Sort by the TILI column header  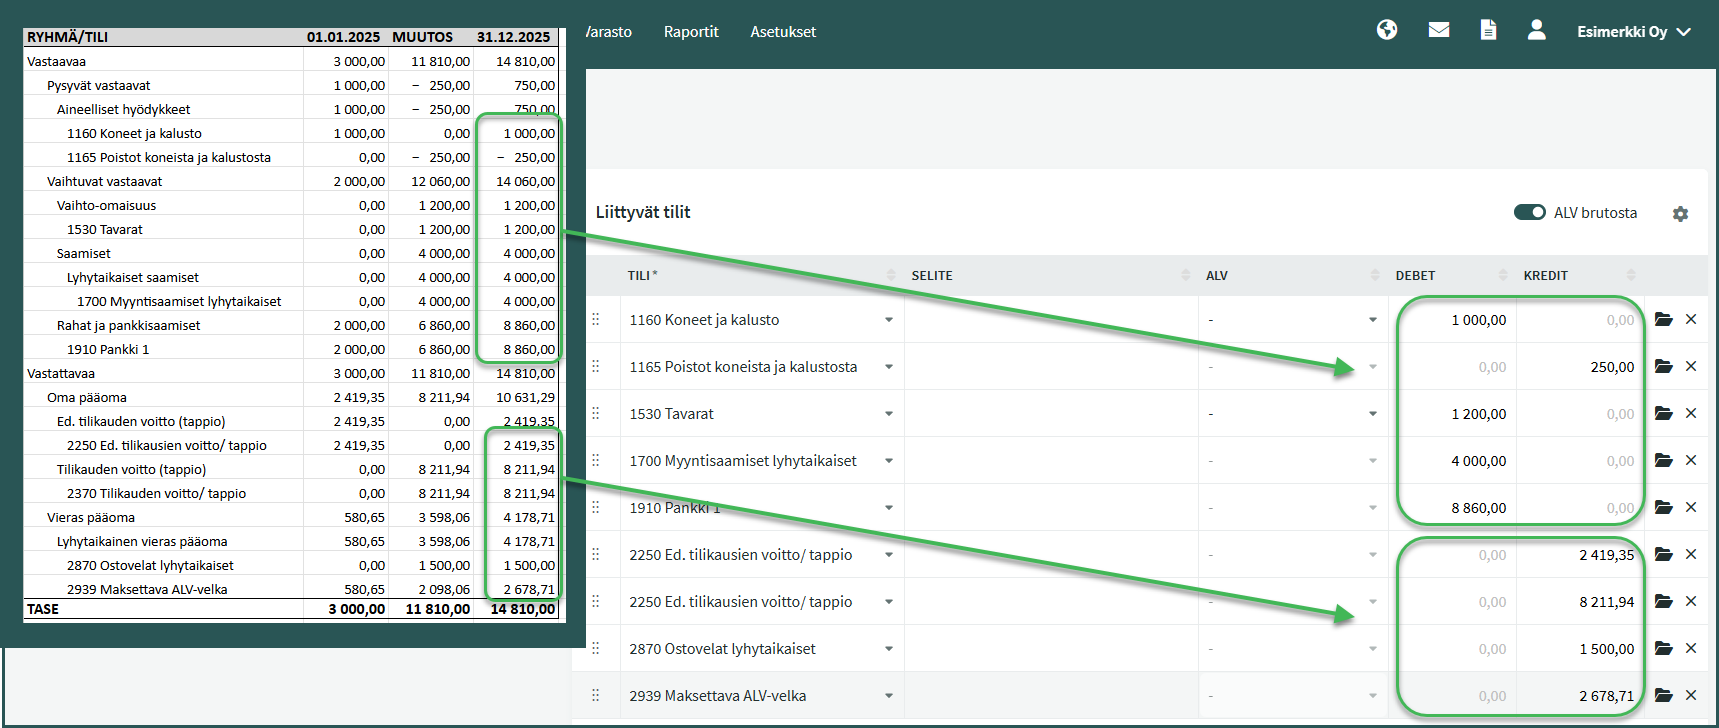tap(642, 276)
